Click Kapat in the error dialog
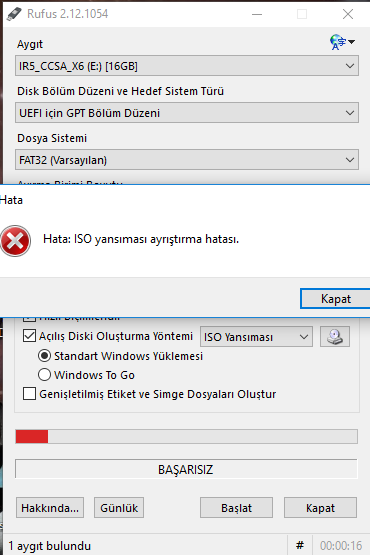The height and width of the screenshot is (555, 370). coord(335,299)
